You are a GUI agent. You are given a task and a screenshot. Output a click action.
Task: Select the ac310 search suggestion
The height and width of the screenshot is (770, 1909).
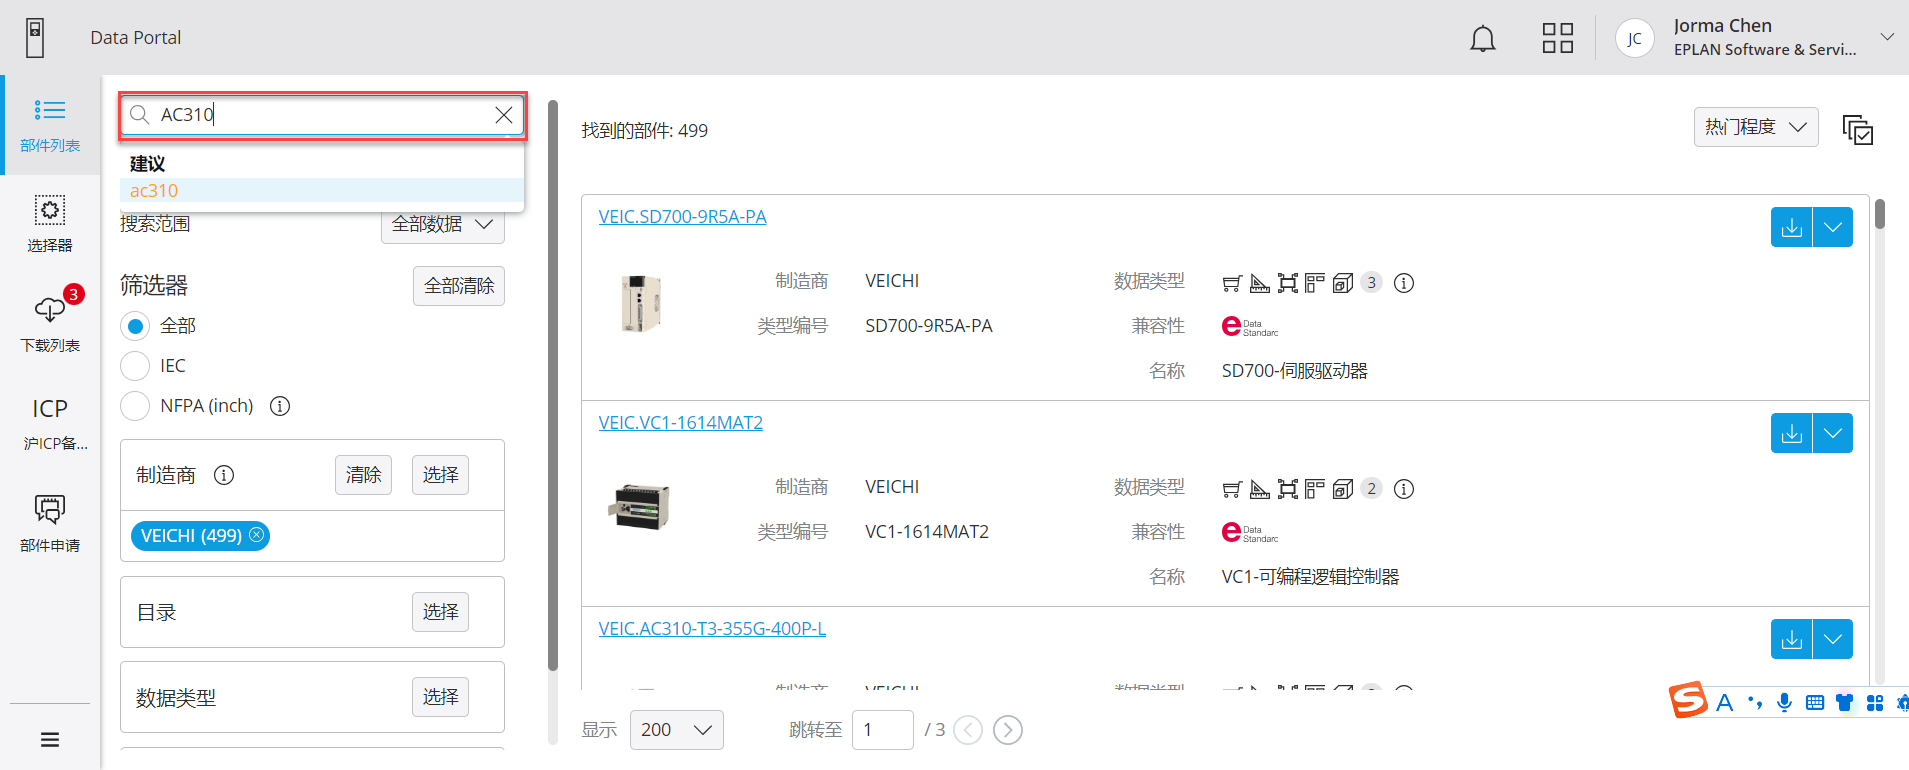(322, 190)
